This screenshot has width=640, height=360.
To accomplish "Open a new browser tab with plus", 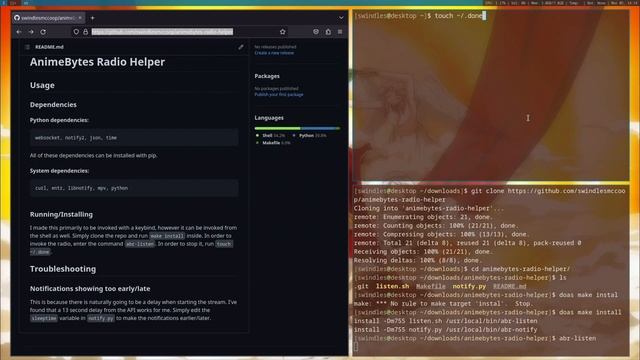I will 93,18.
